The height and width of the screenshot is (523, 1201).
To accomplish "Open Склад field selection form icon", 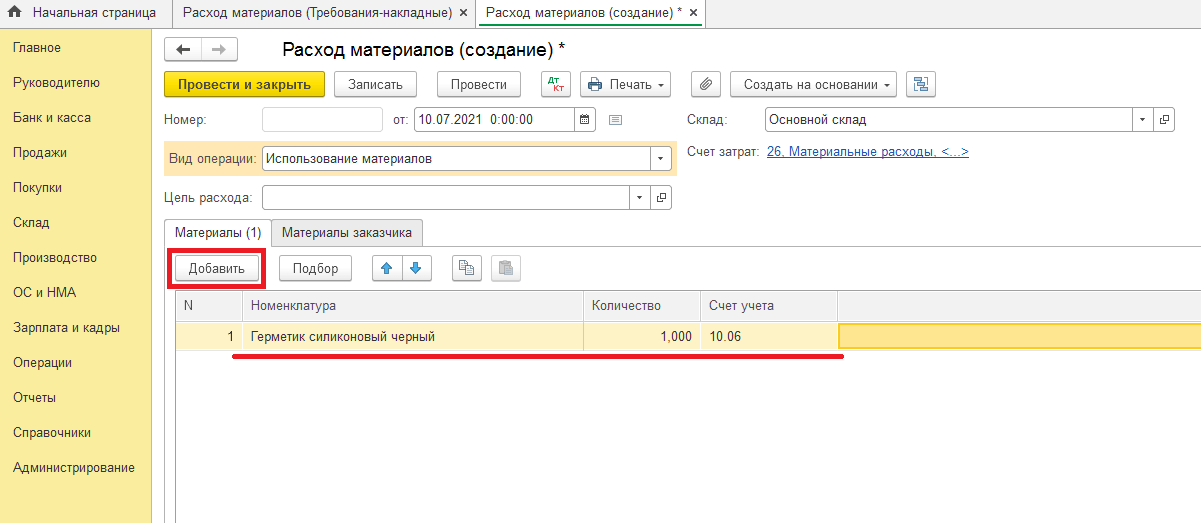I will [x=1165, y=120].
